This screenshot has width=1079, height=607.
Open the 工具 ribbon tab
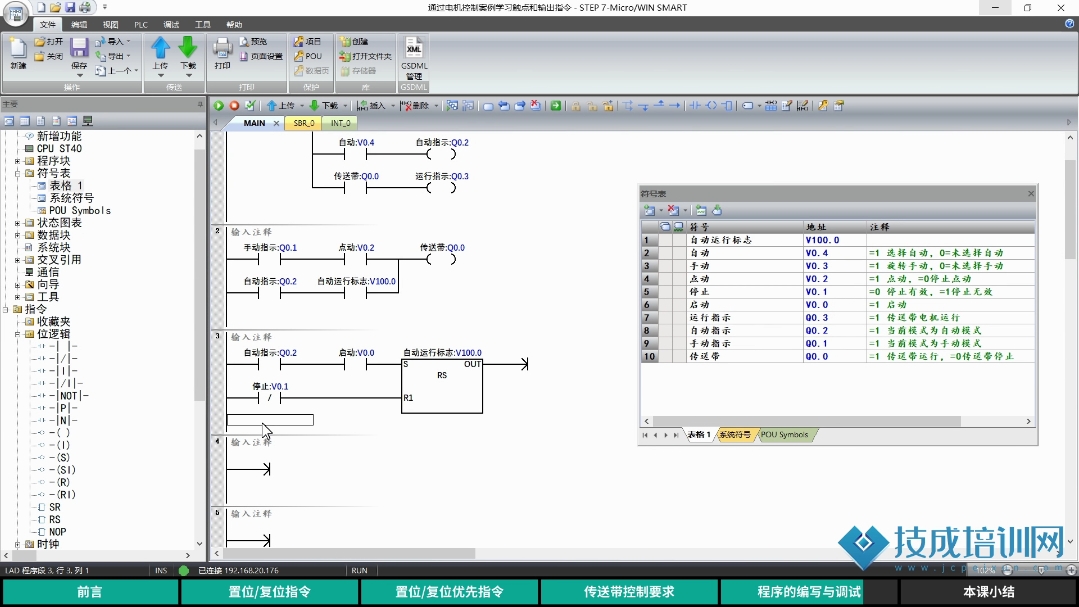tap(202, 25)
